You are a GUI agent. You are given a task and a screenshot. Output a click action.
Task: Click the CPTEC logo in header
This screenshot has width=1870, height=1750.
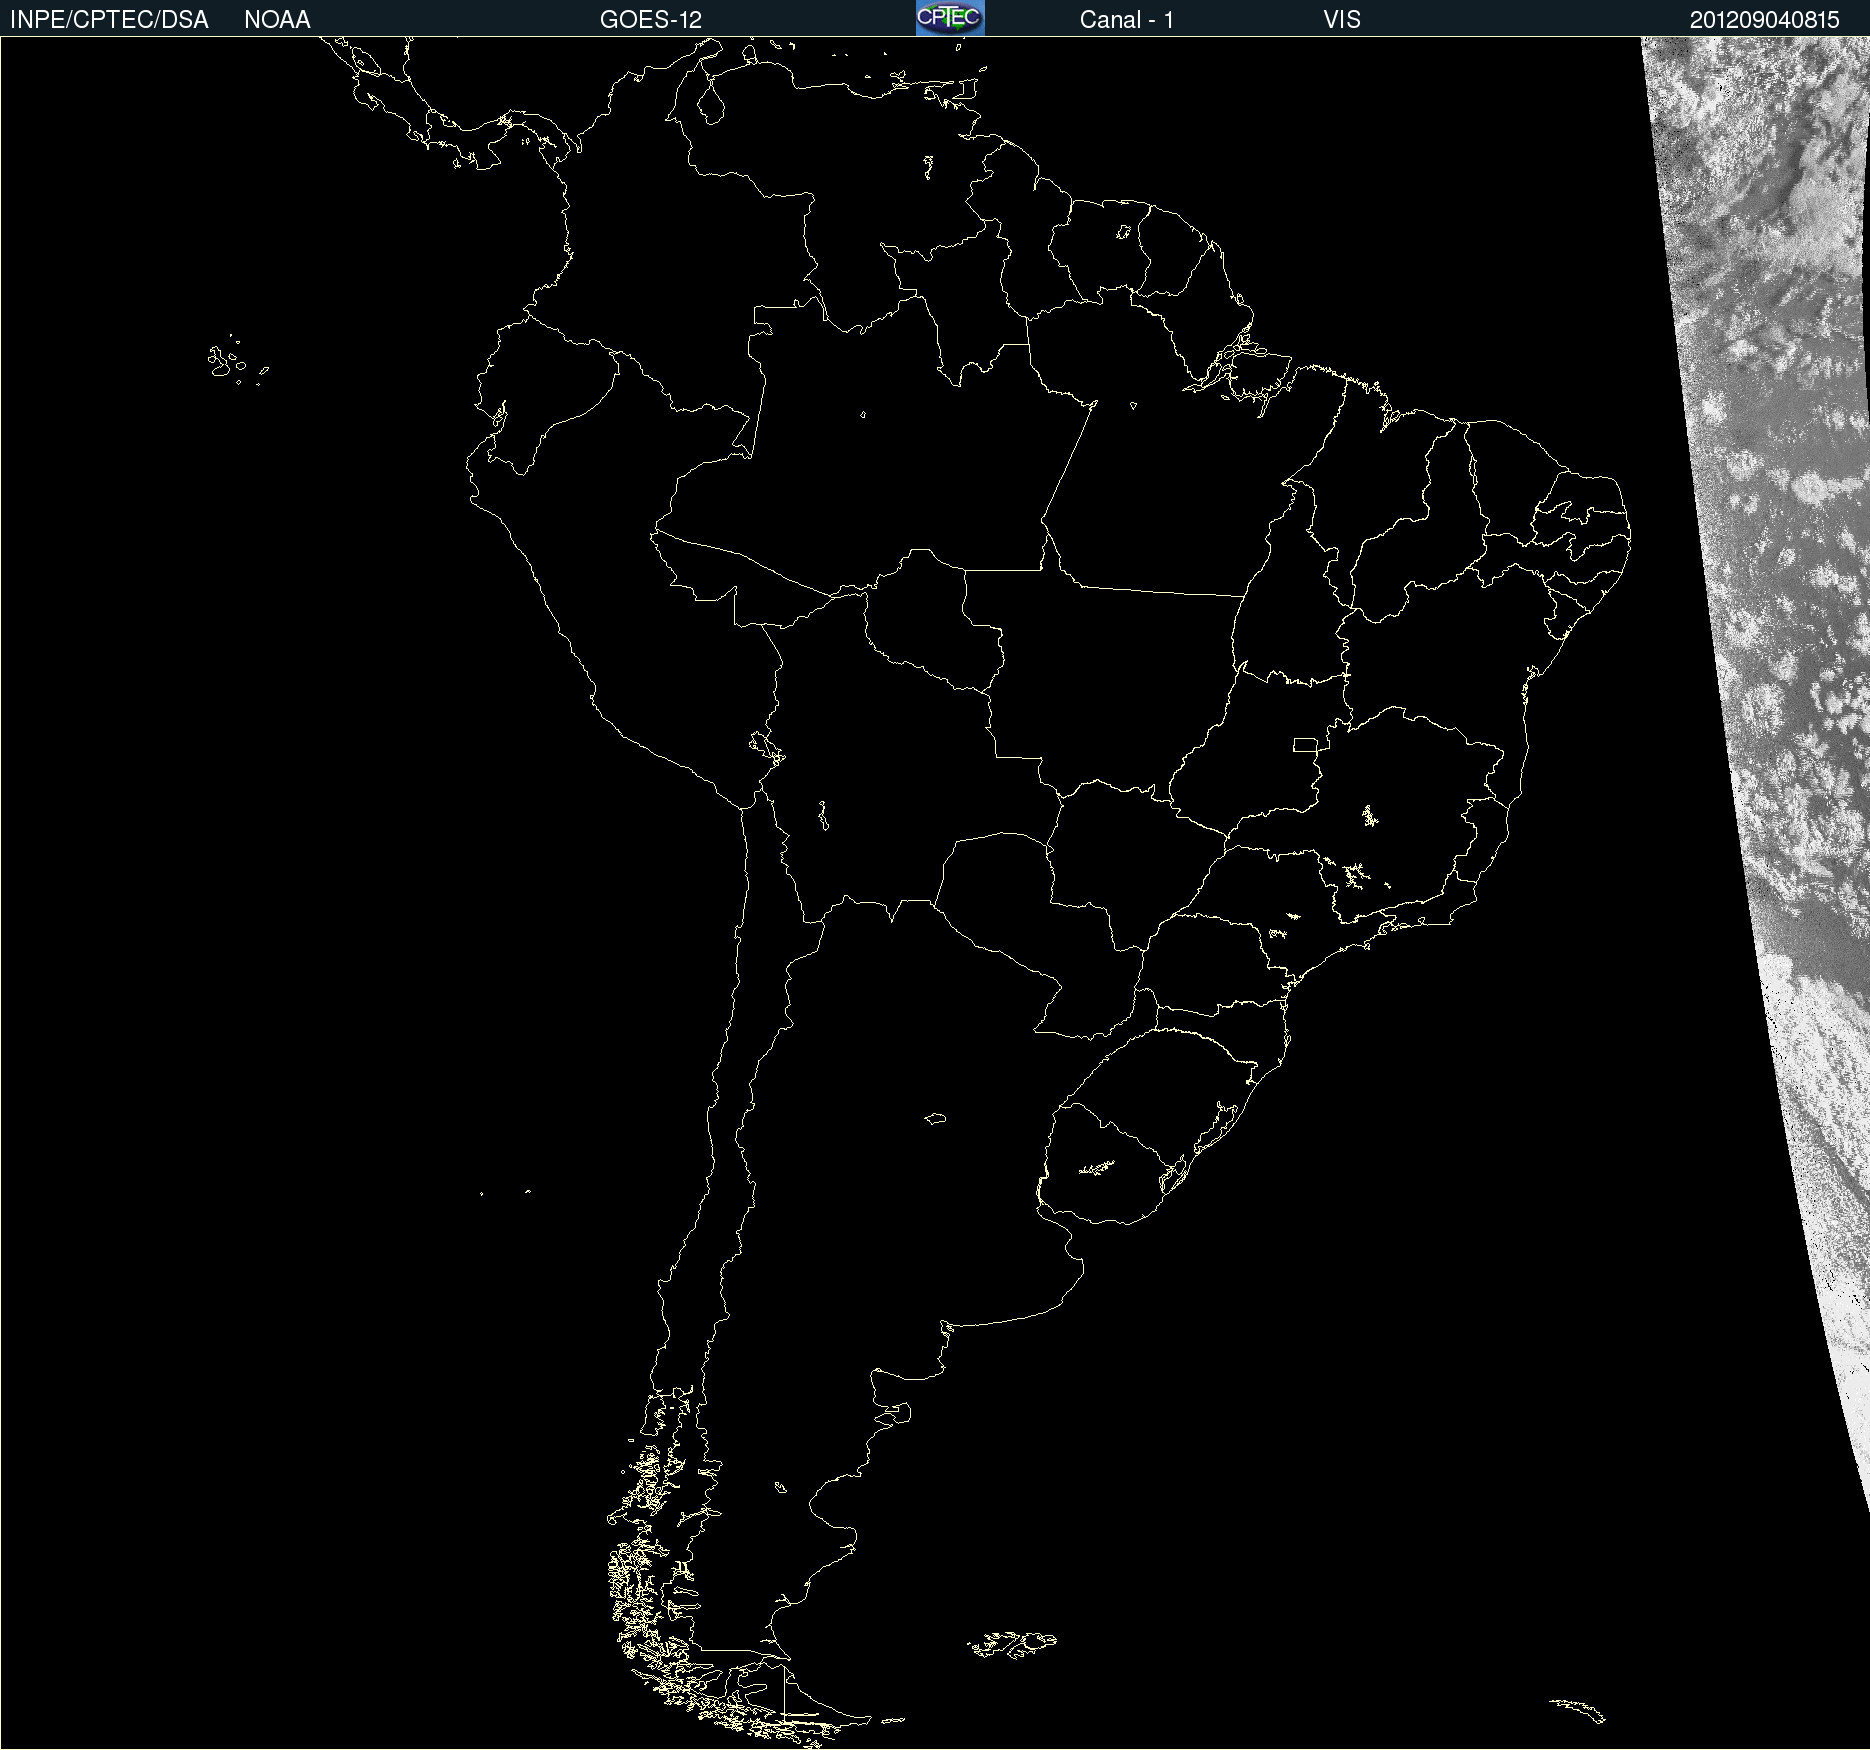(950, 18)
